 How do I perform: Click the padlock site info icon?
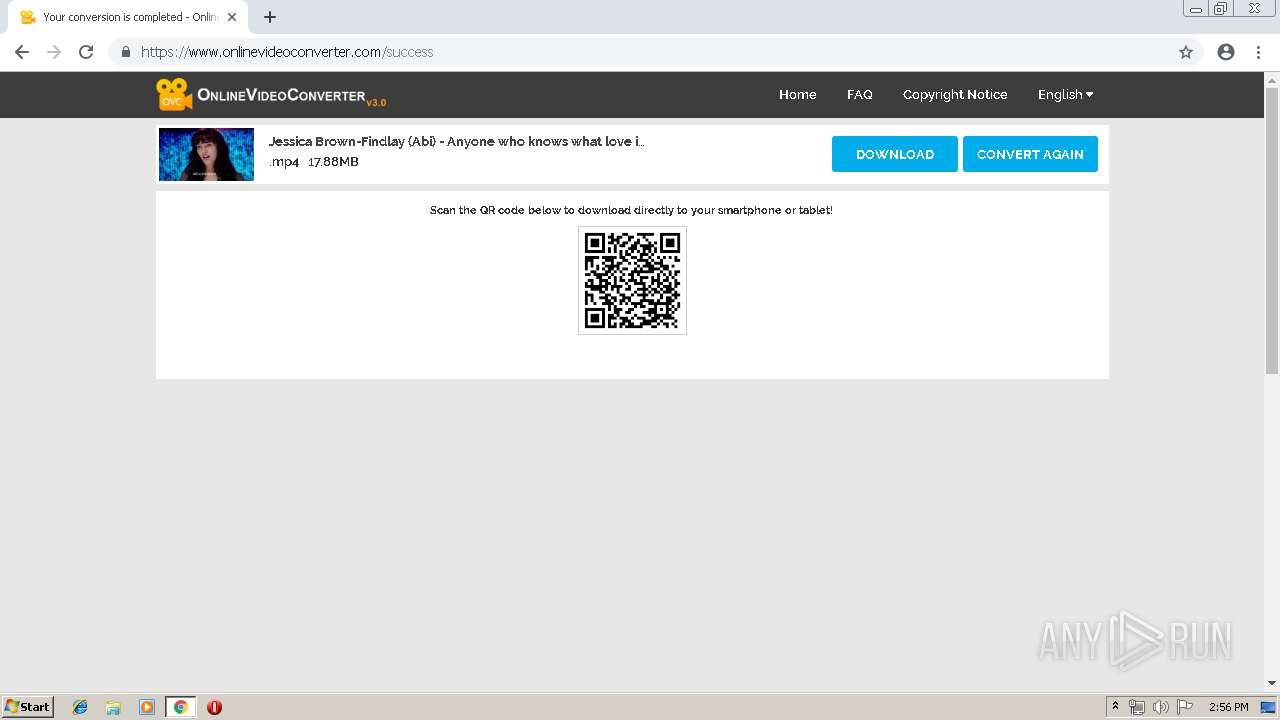tap(125, 52)
